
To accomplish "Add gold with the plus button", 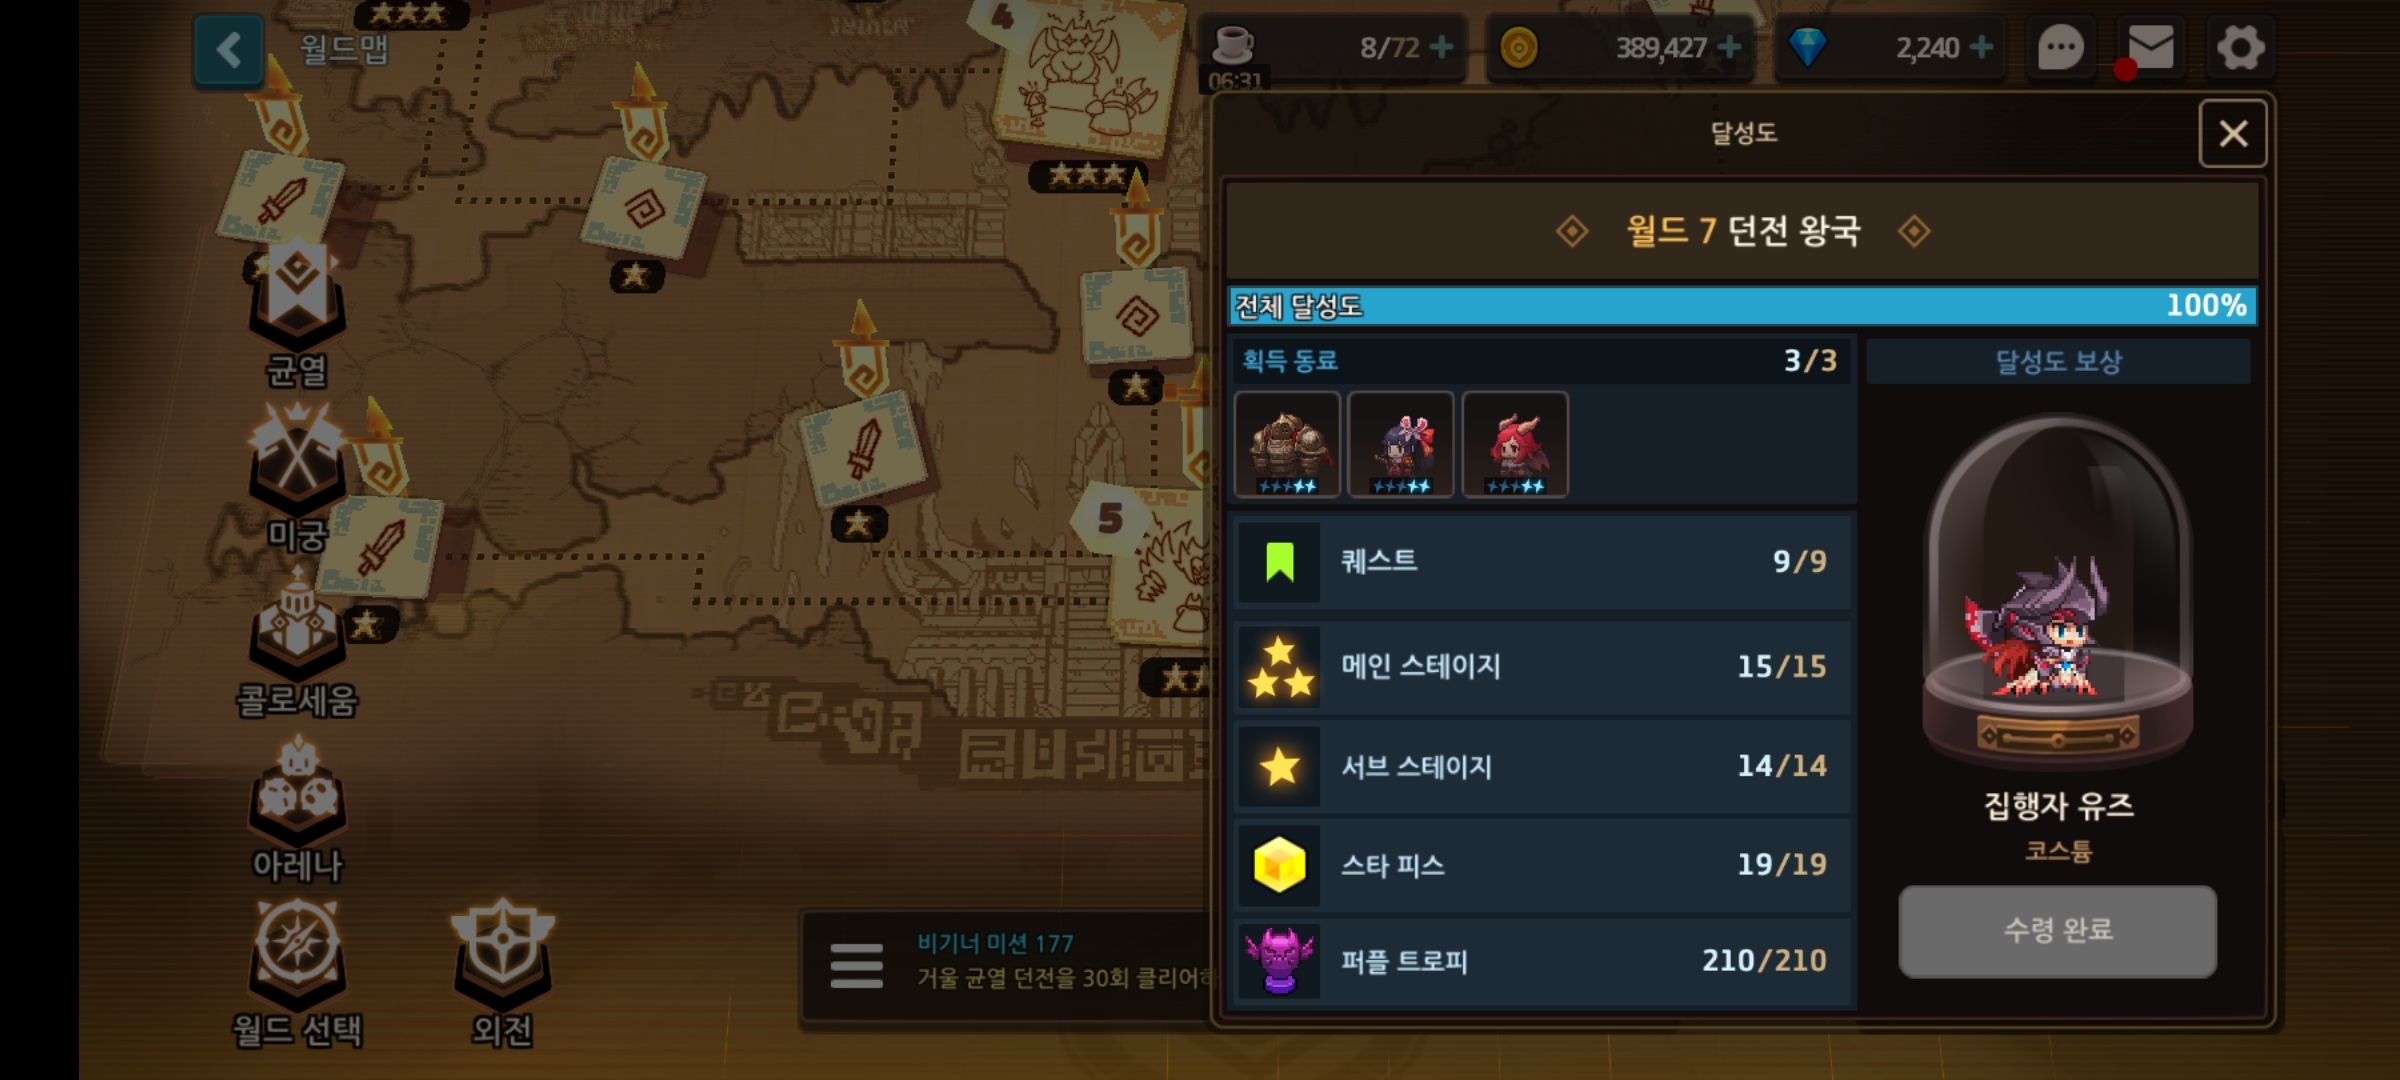I will 1730,47.
